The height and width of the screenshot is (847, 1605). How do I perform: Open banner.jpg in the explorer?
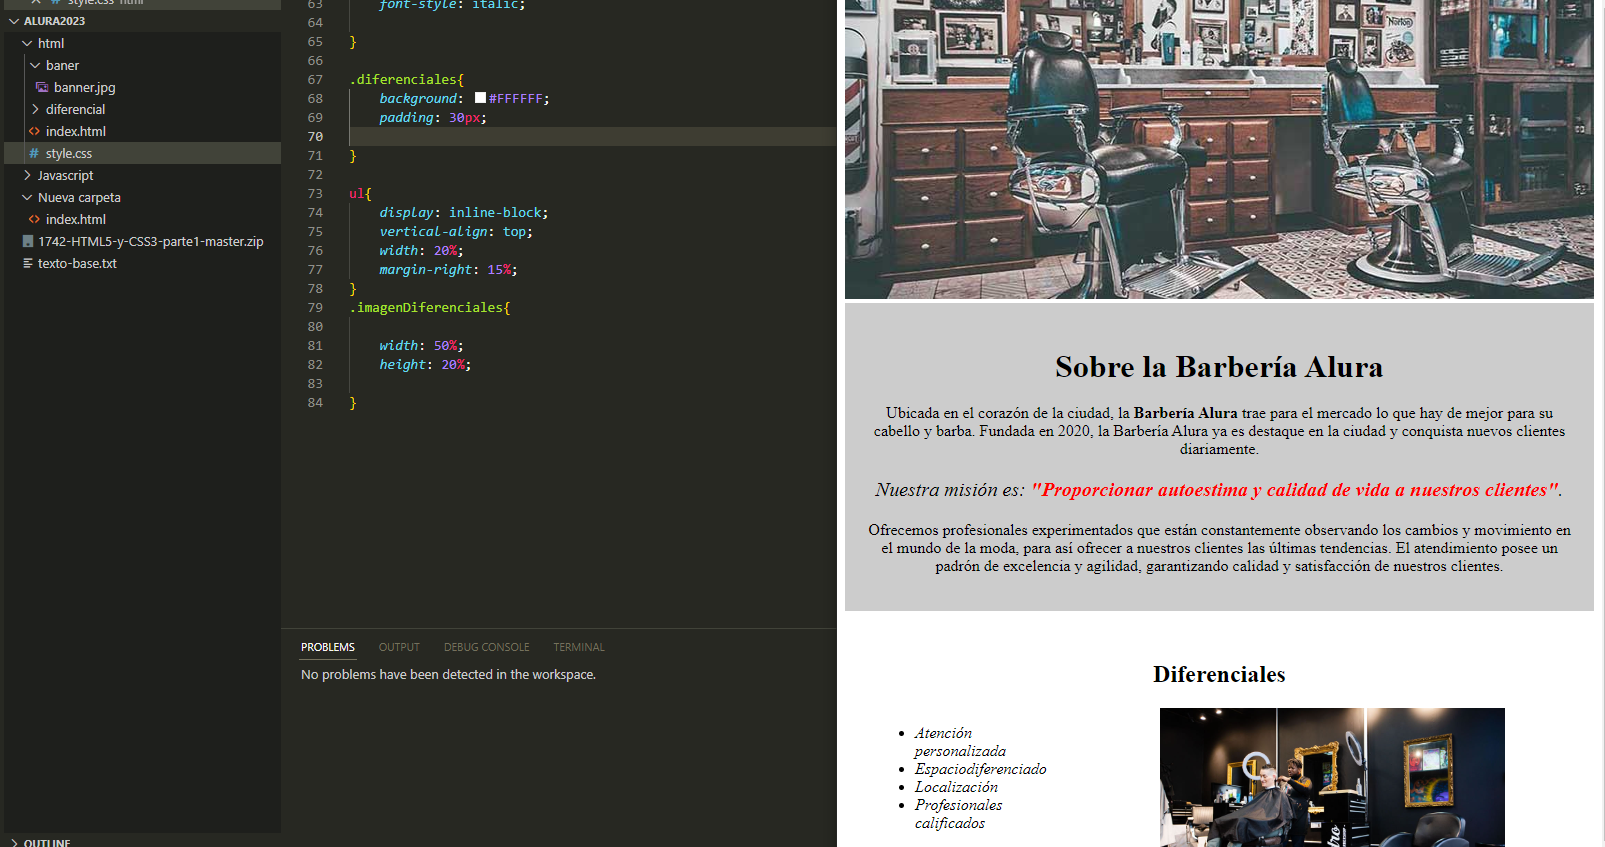(85, 87)
